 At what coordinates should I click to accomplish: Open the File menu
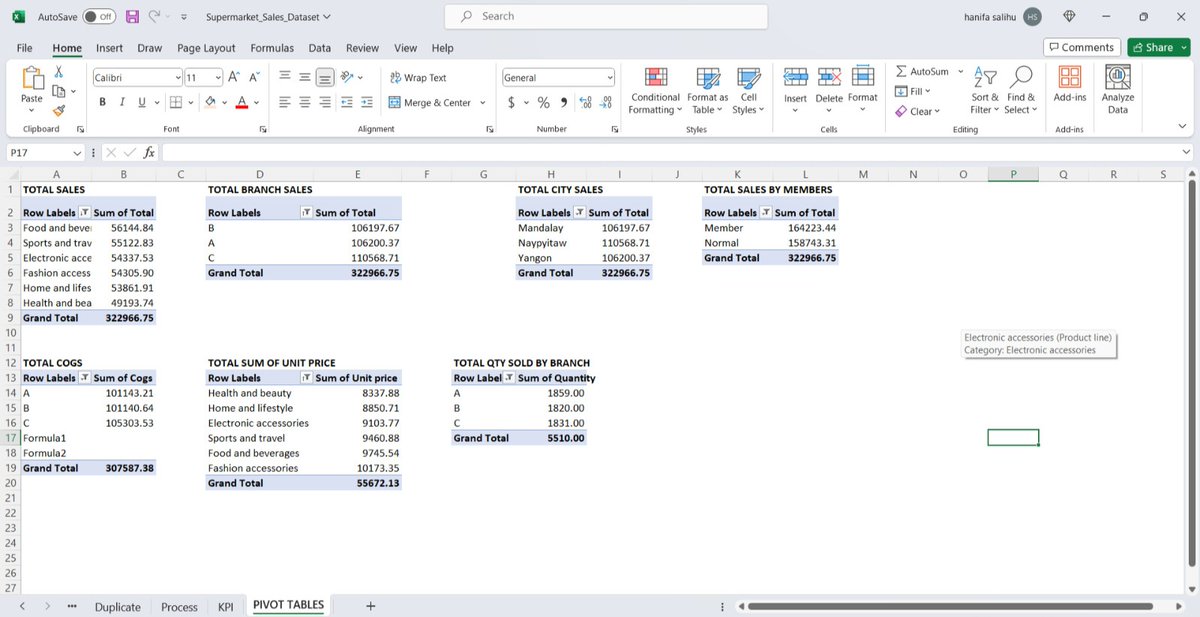click(x=25, y=47)
